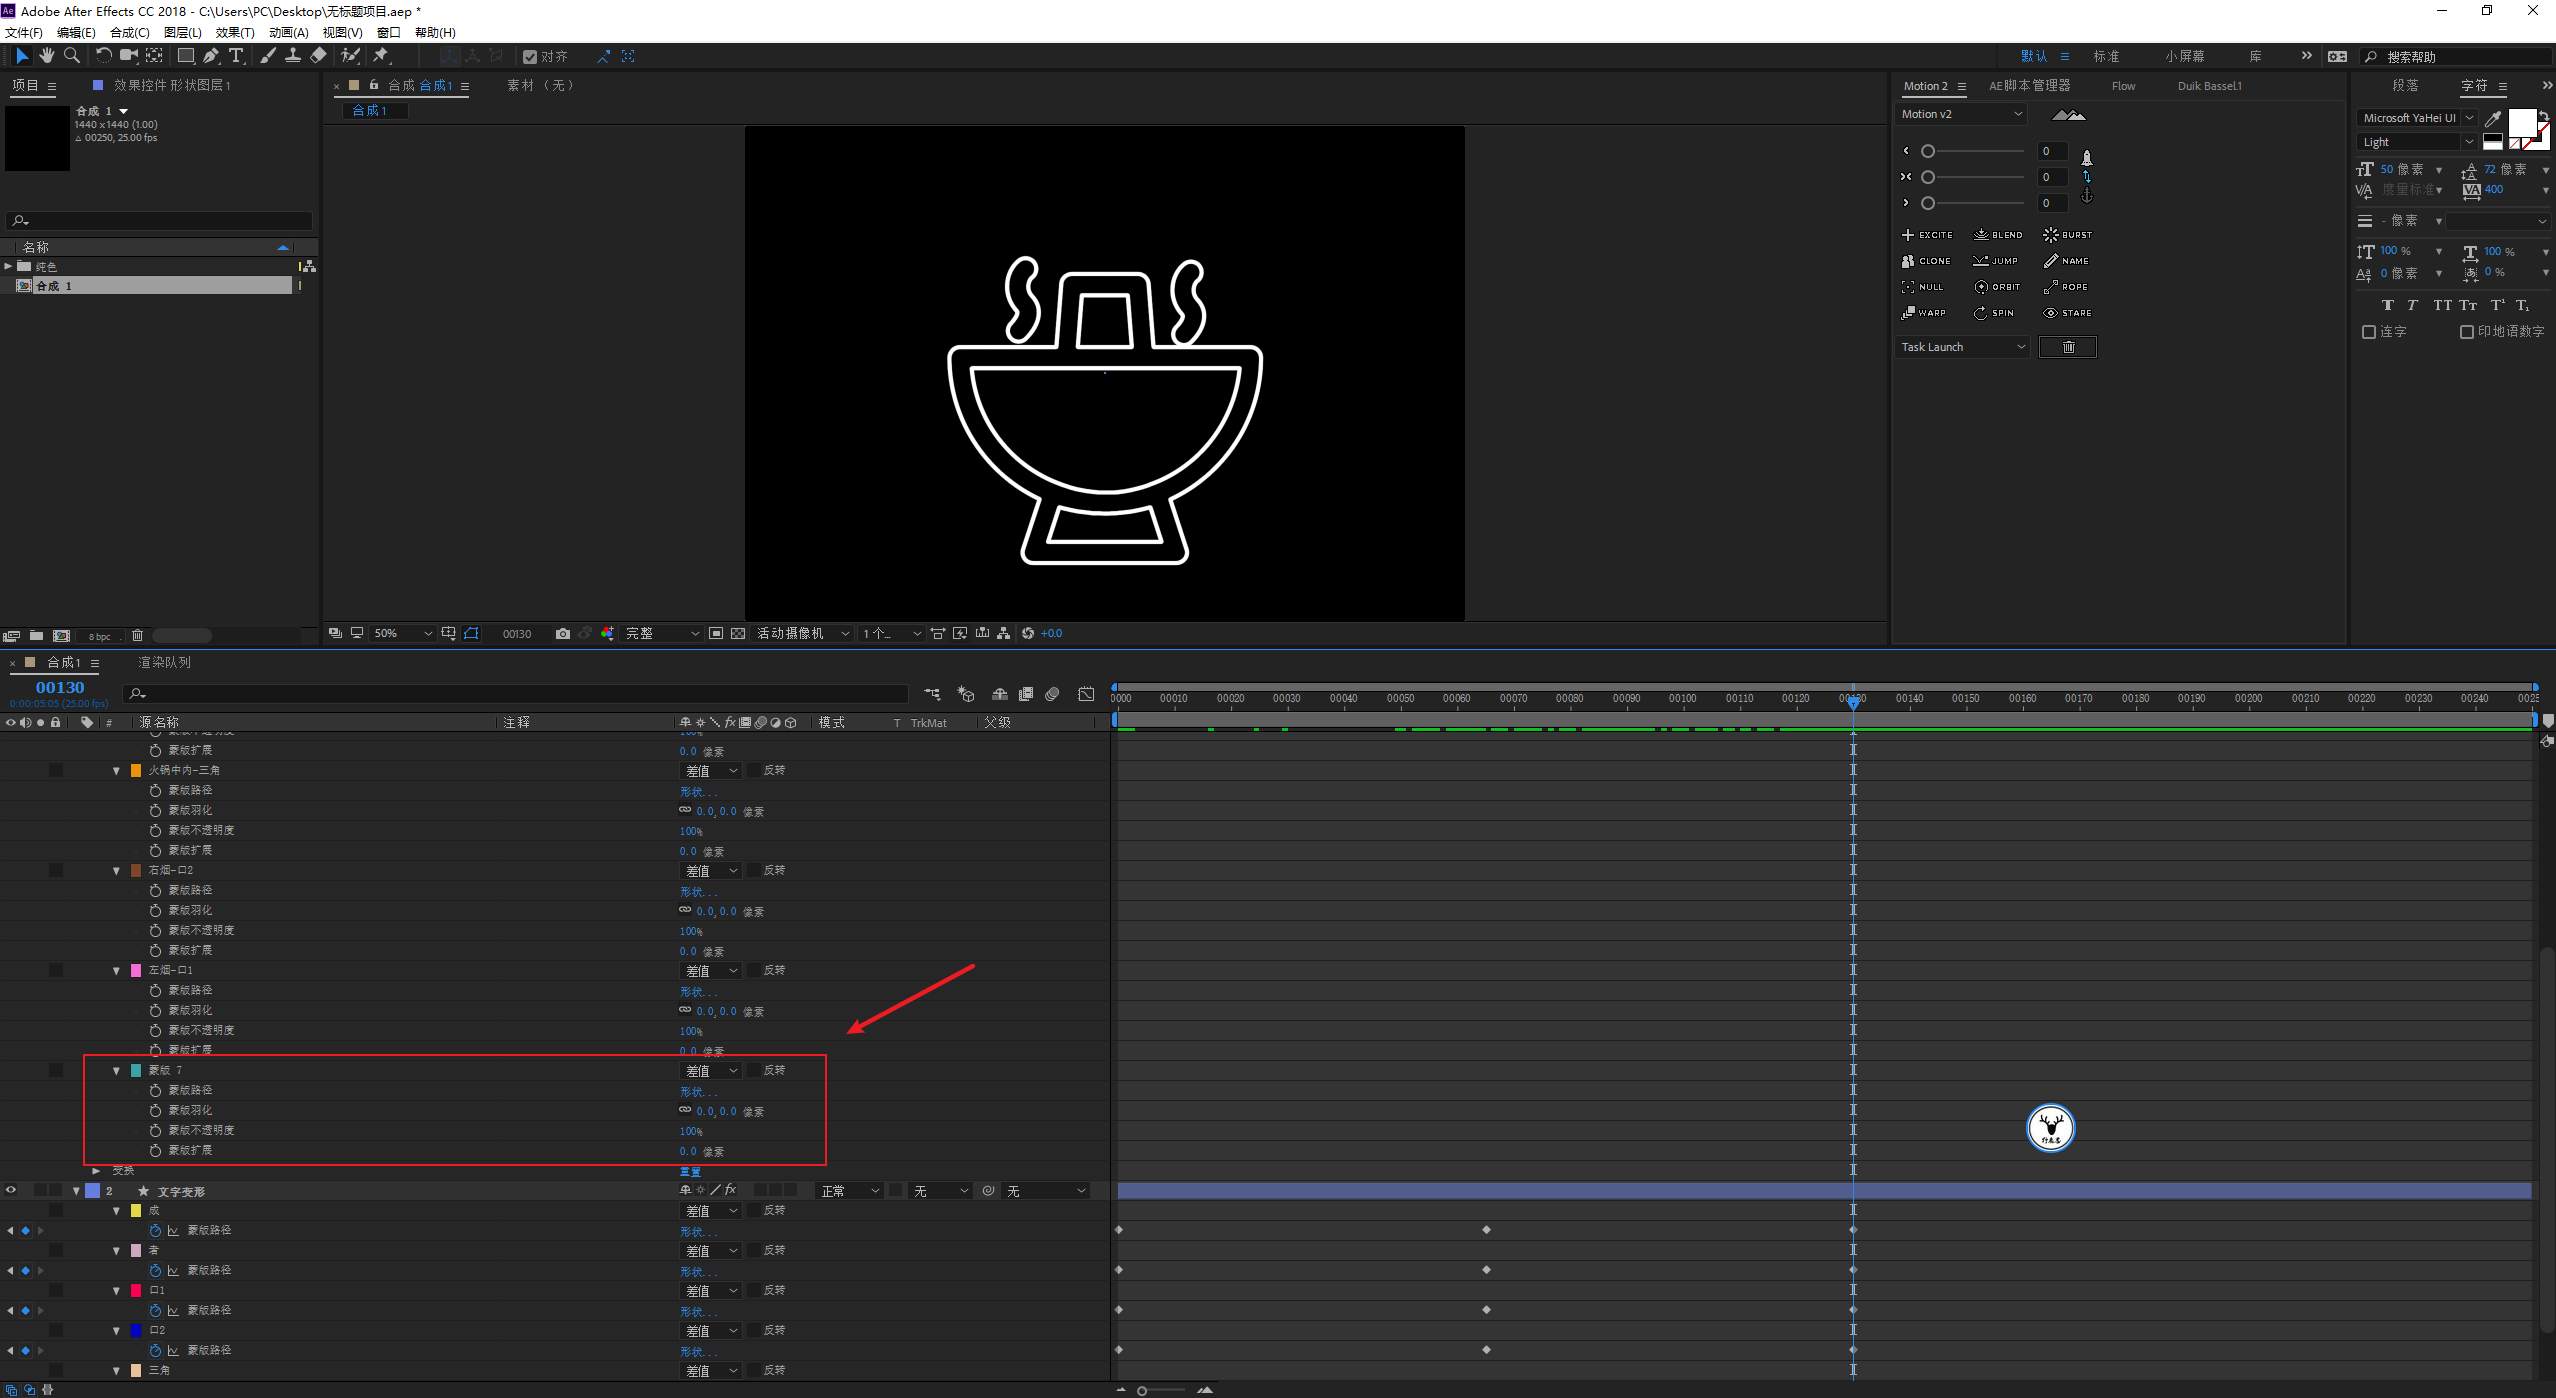2556x1398 pixels.
Task: Click 反转 keyframe reverse button
Action: 775,1069
